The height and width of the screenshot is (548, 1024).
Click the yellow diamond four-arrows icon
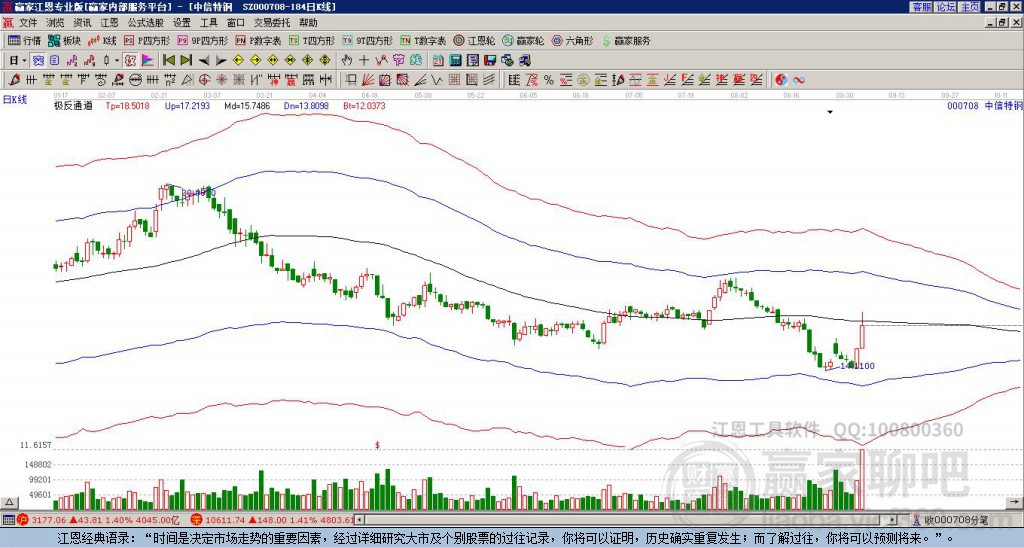(325, 60)
